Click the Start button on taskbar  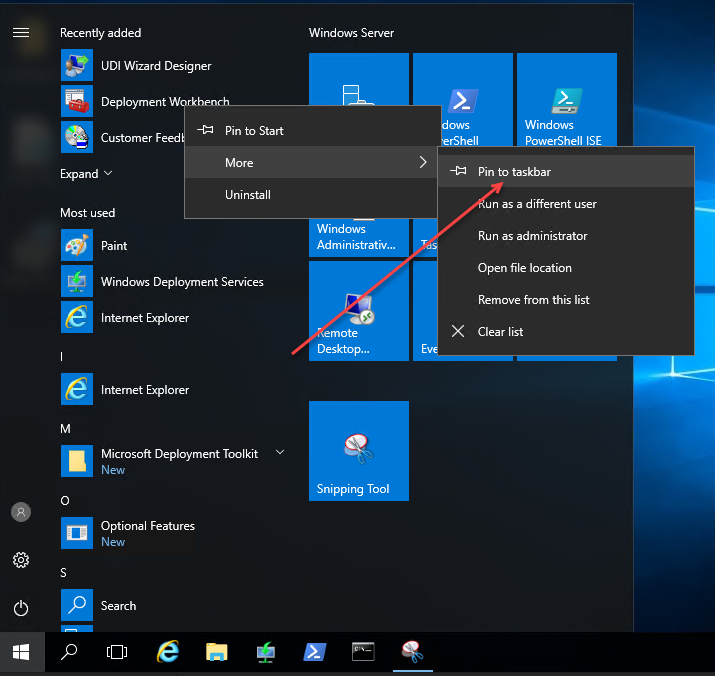(x=21, y=652)
